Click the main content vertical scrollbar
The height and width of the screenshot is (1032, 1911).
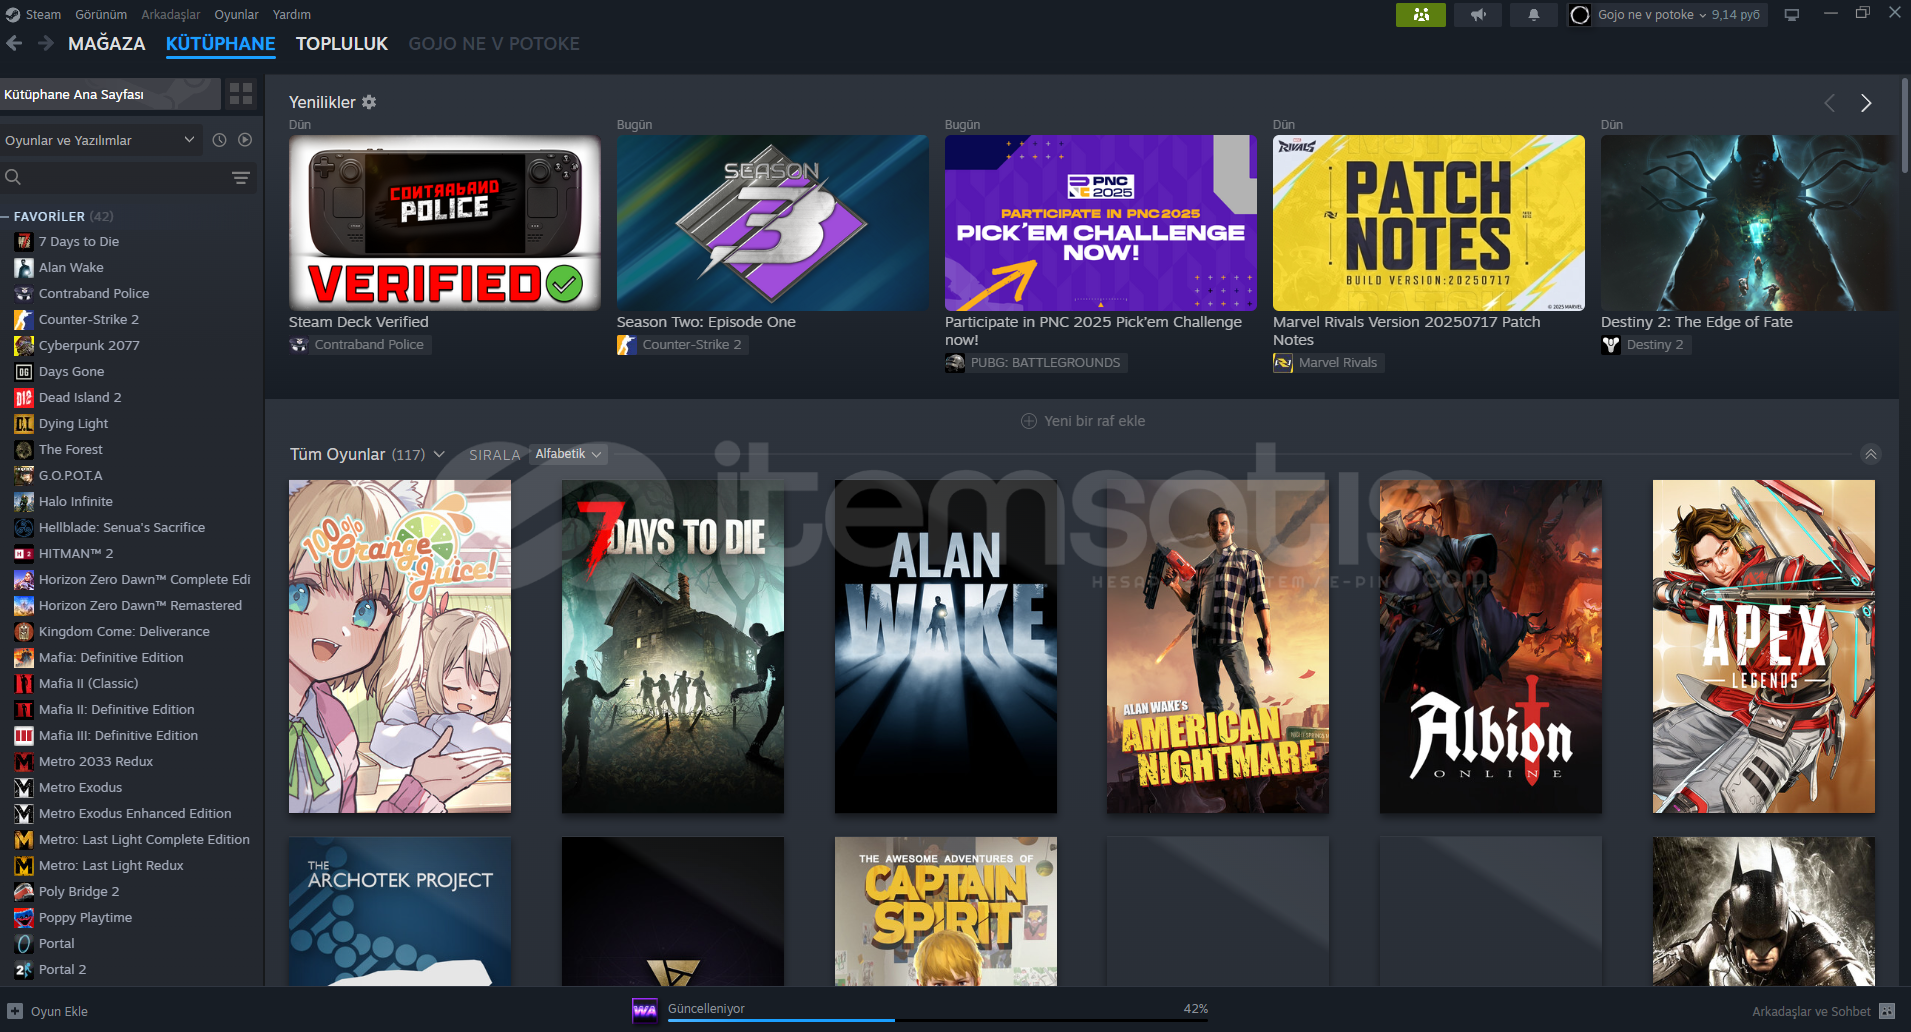click(x=1905, y=125)
